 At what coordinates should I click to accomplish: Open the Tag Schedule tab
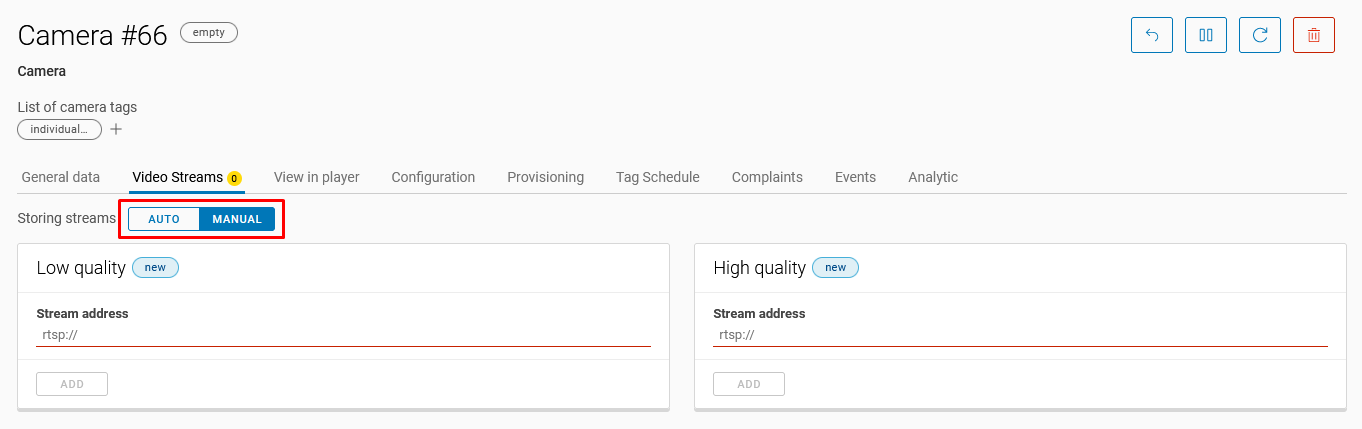coord(657,177)
